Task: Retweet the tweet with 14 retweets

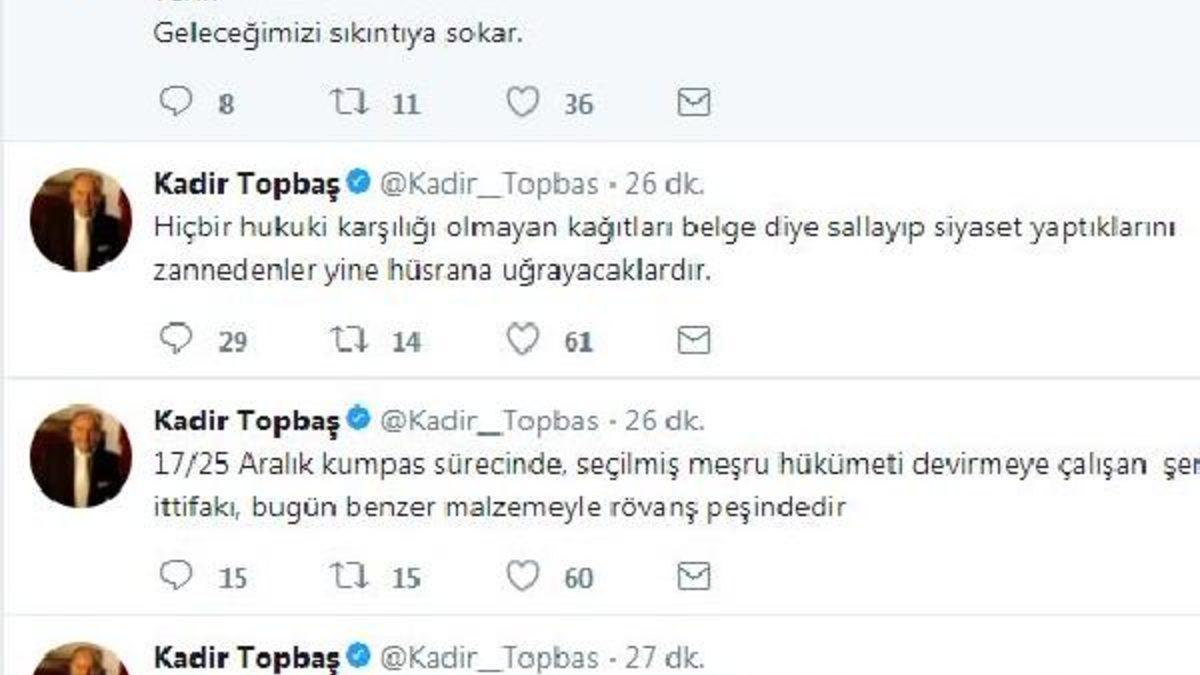Action: [349, 340]
